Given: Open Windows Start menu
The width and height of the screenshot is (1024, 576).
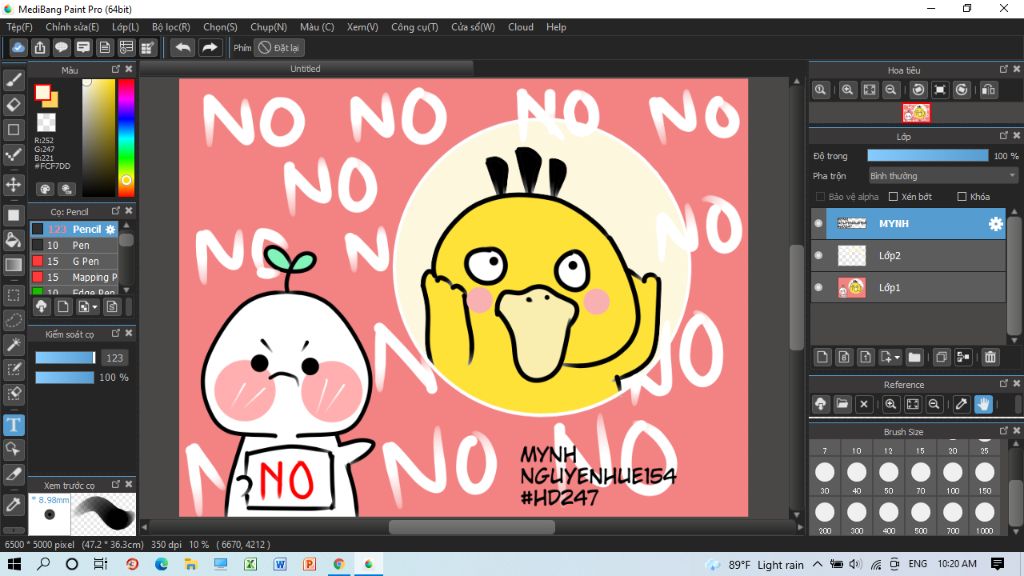Looking at the screenshot, I should coord(14,564).
